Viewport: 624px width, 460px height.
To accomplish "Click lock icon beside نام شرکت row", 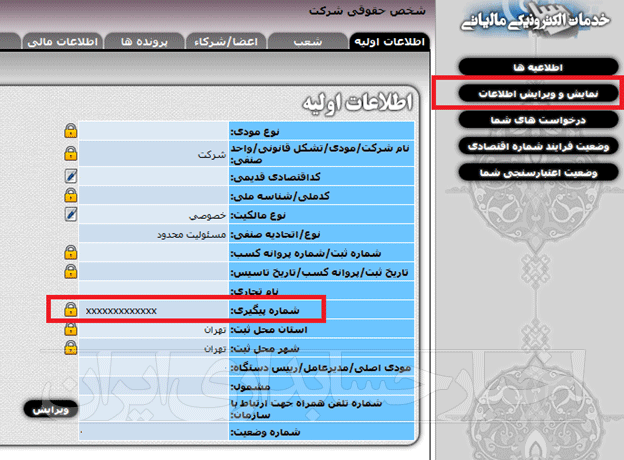I will click(x=71, y=154).
